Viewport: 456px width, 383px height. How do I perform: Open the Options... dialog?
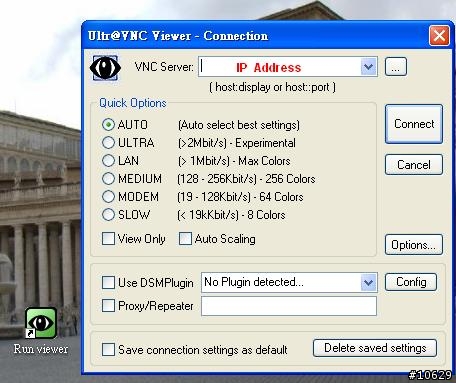tap(414, 245)
